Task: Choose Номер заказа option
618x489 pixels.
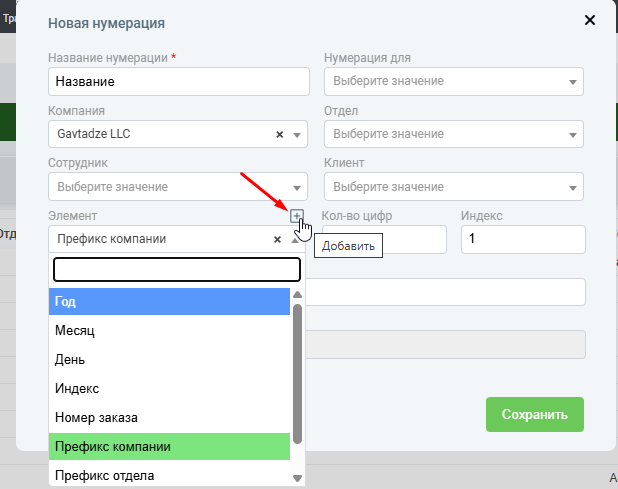Action: pos(169,417)
